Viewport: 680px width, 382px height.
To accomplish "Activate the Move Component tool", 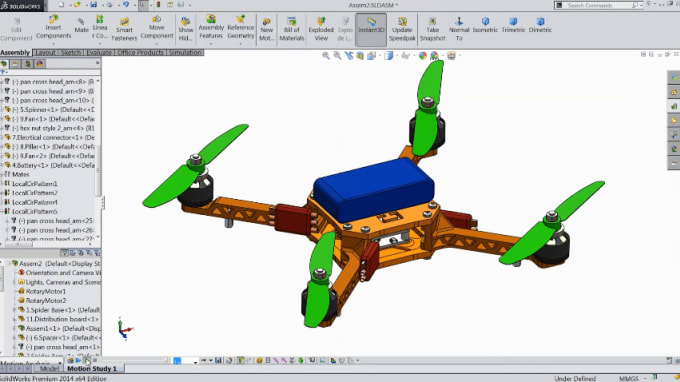I will [x=157, y=26].
